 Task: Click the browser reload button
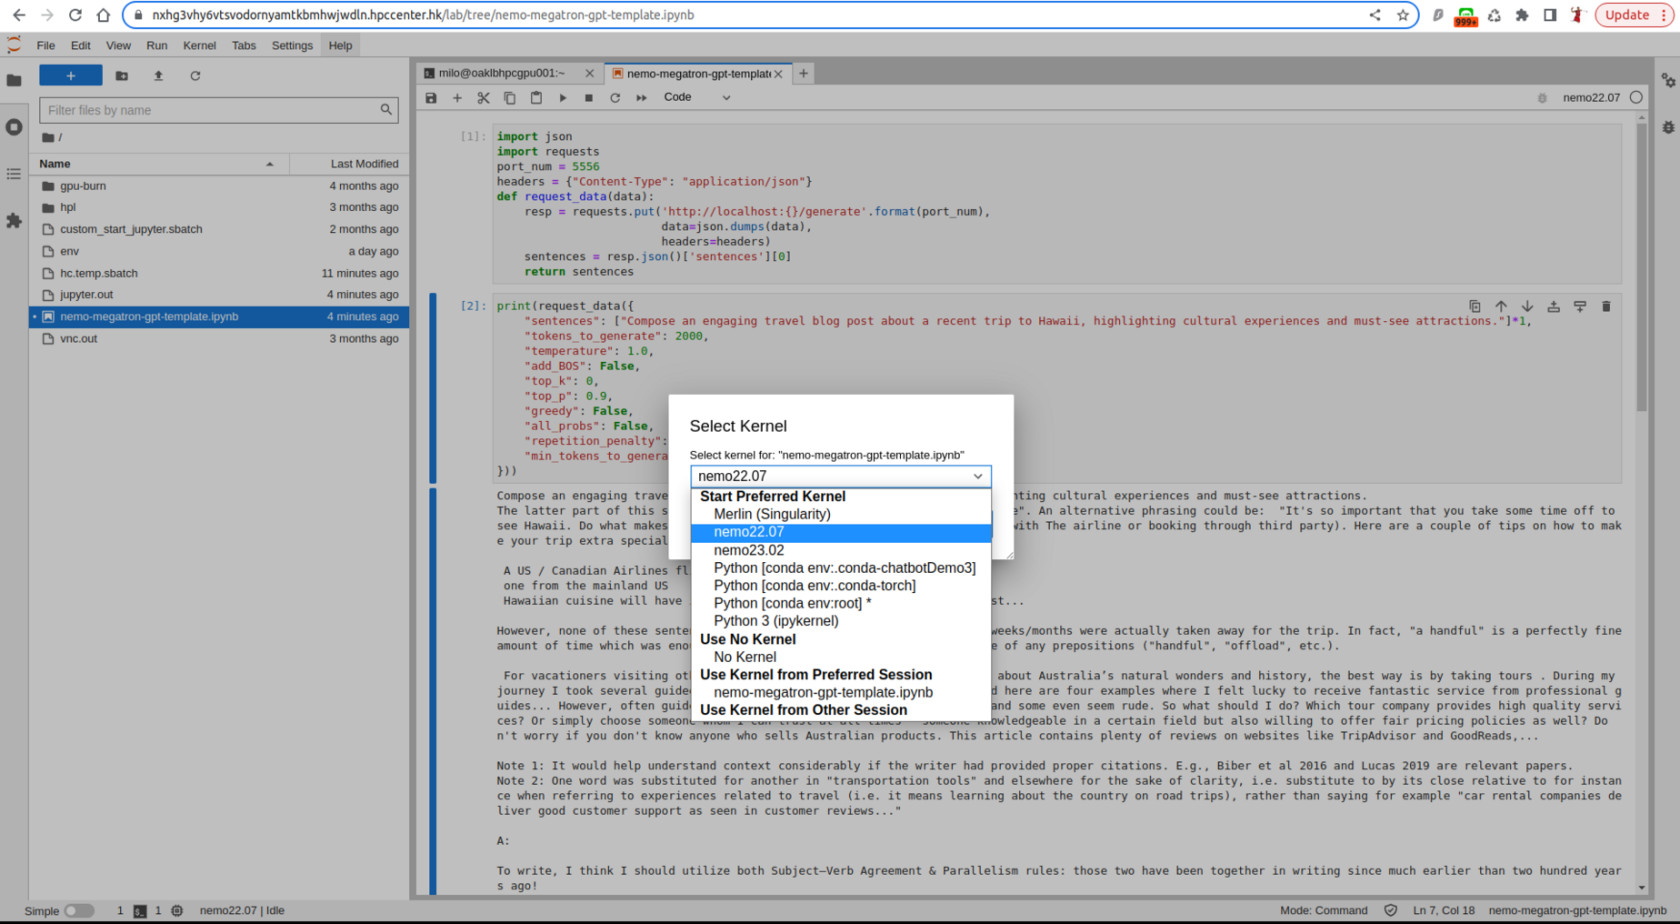pos(75,15)
